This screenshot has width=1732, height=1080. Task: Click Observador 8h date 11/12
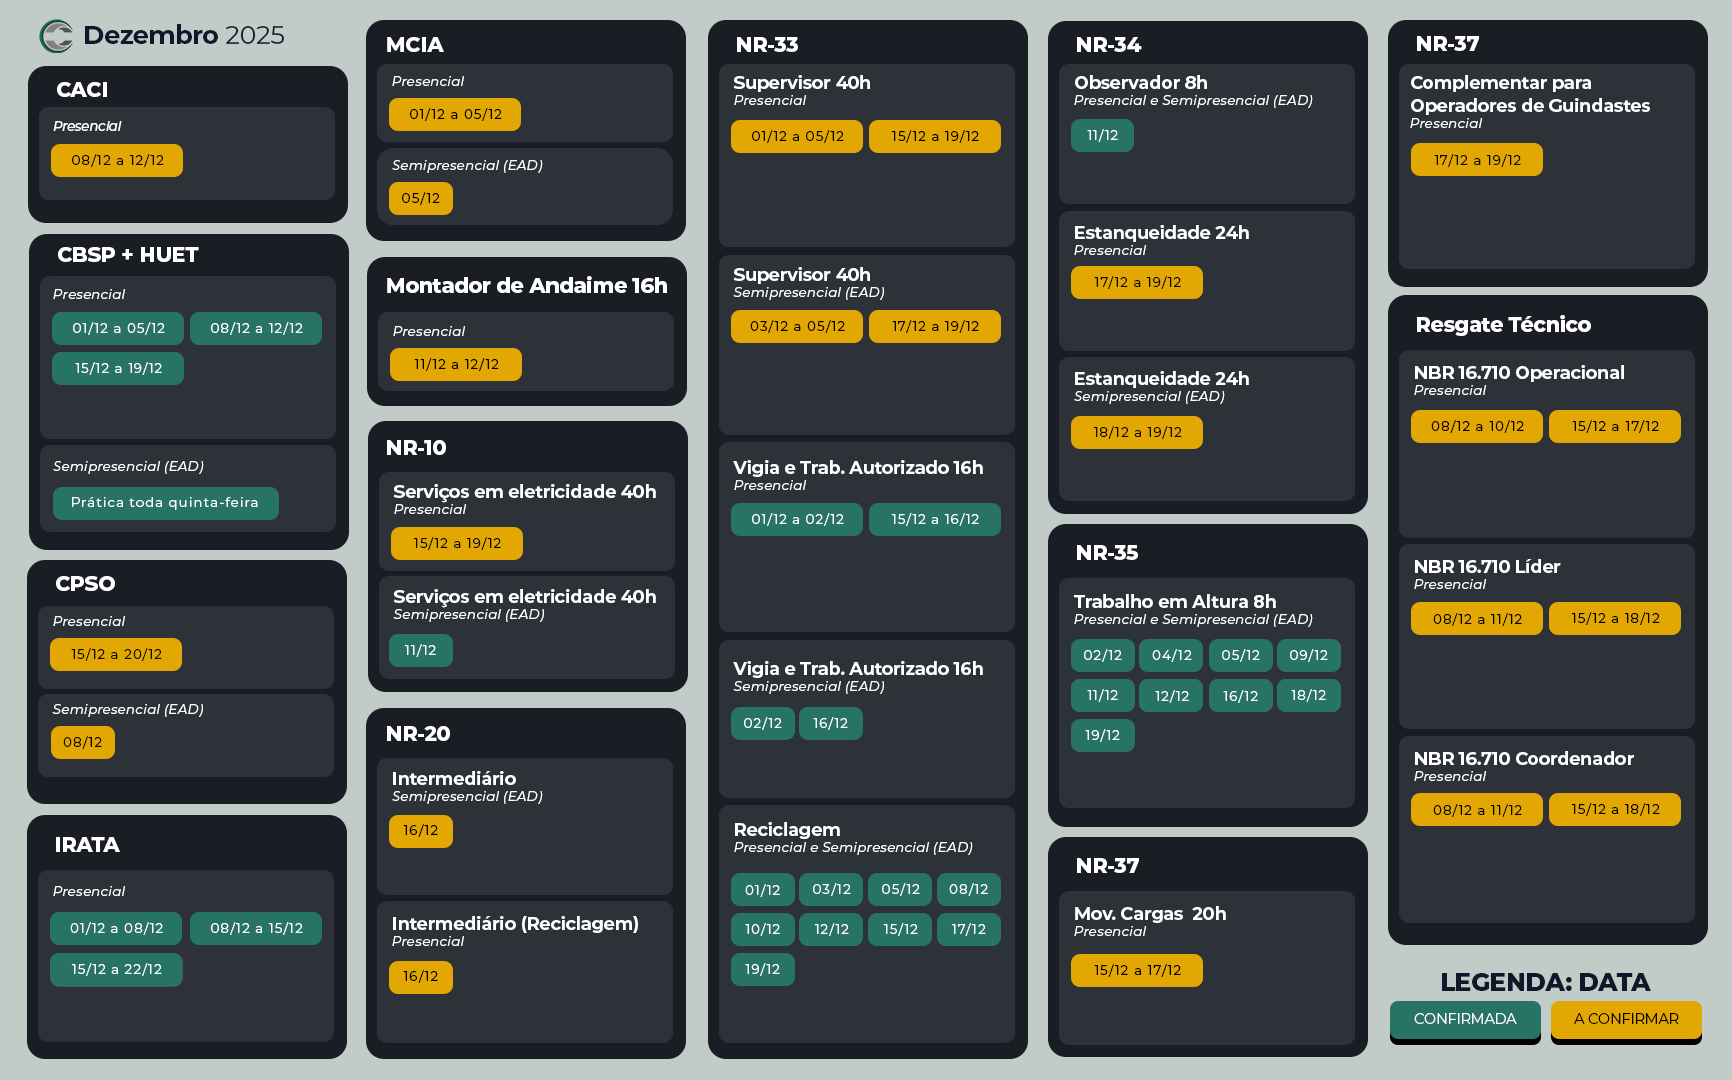click(1102, 135)
